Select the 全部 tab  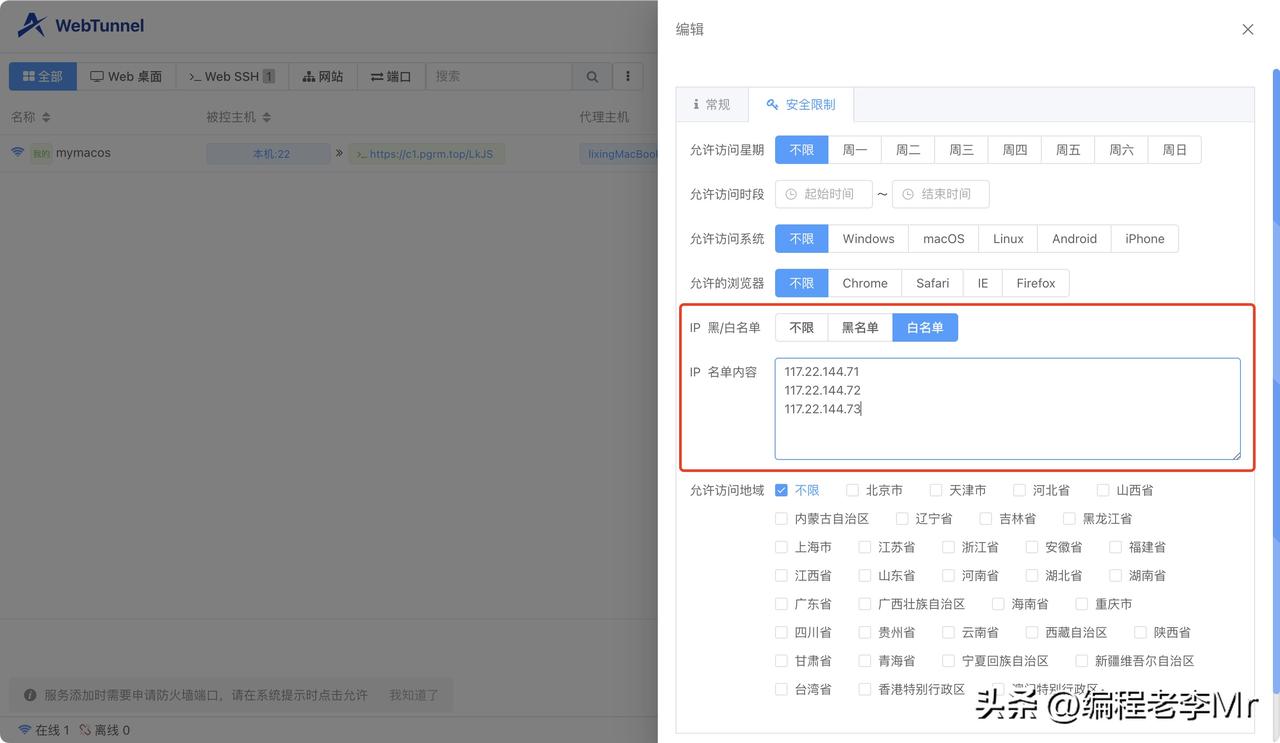(x=42, y=75)
